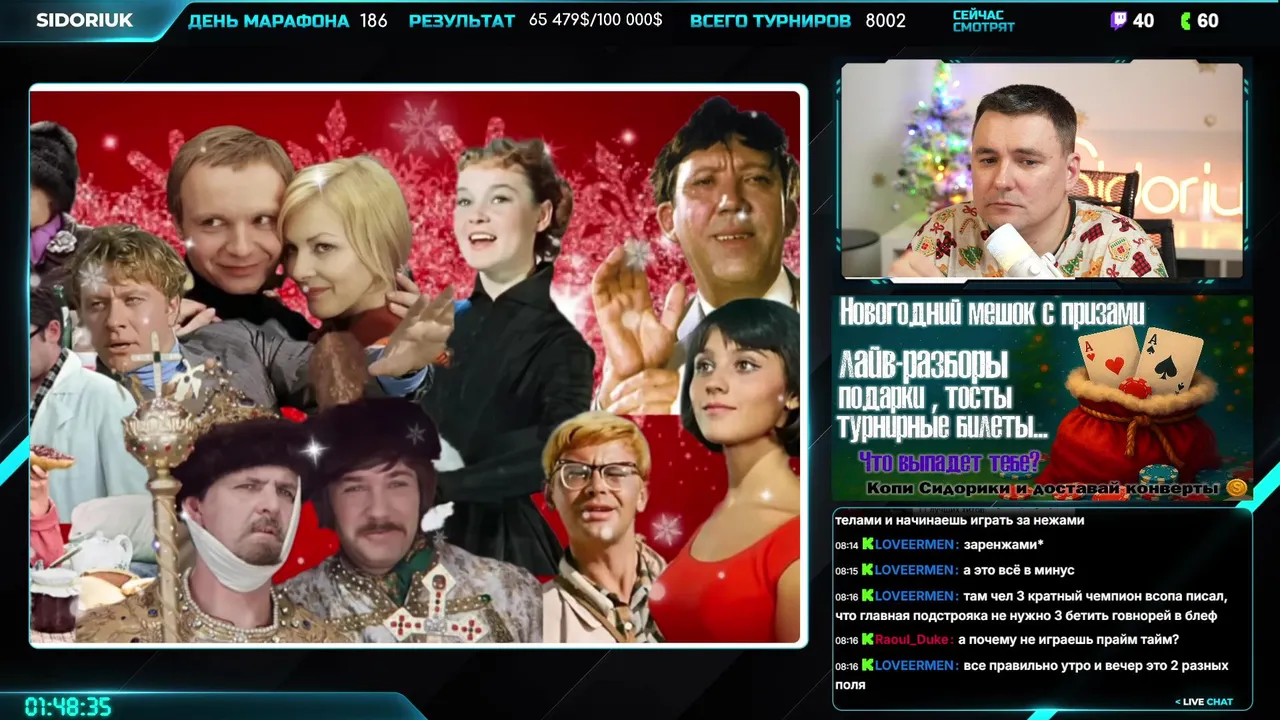Click the 'СЕЙЧАС СМОТРЯТ' label

[x=983, y=21]
